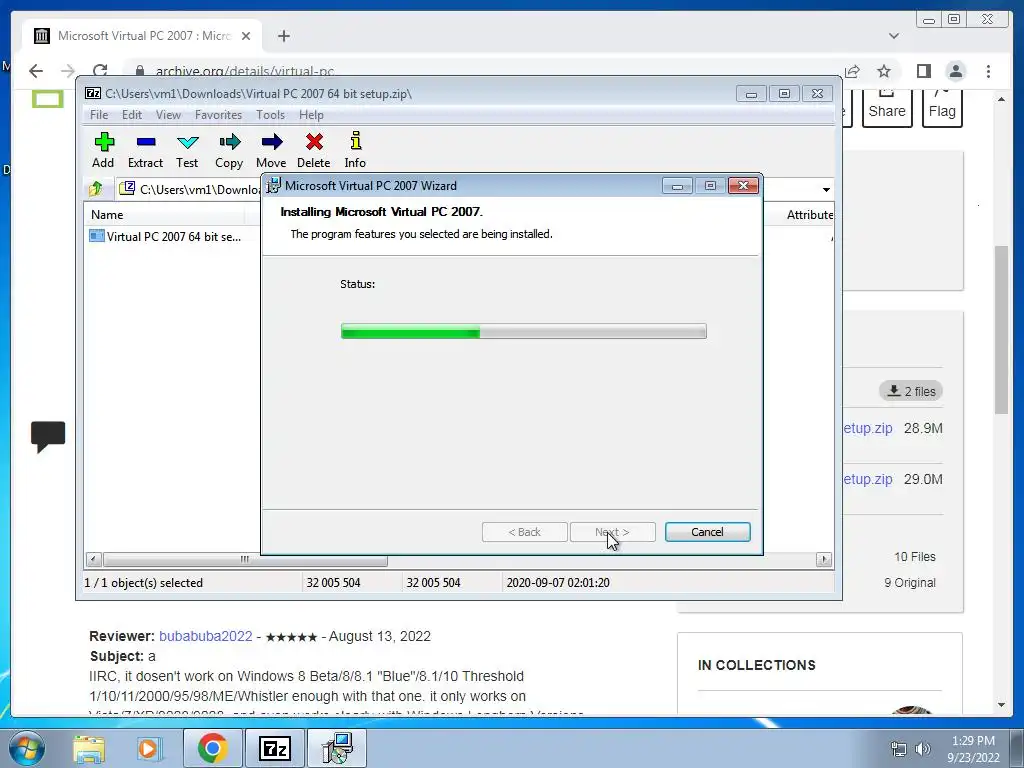
Task: Reload the archive.org page
Action: tap(100, 71)
